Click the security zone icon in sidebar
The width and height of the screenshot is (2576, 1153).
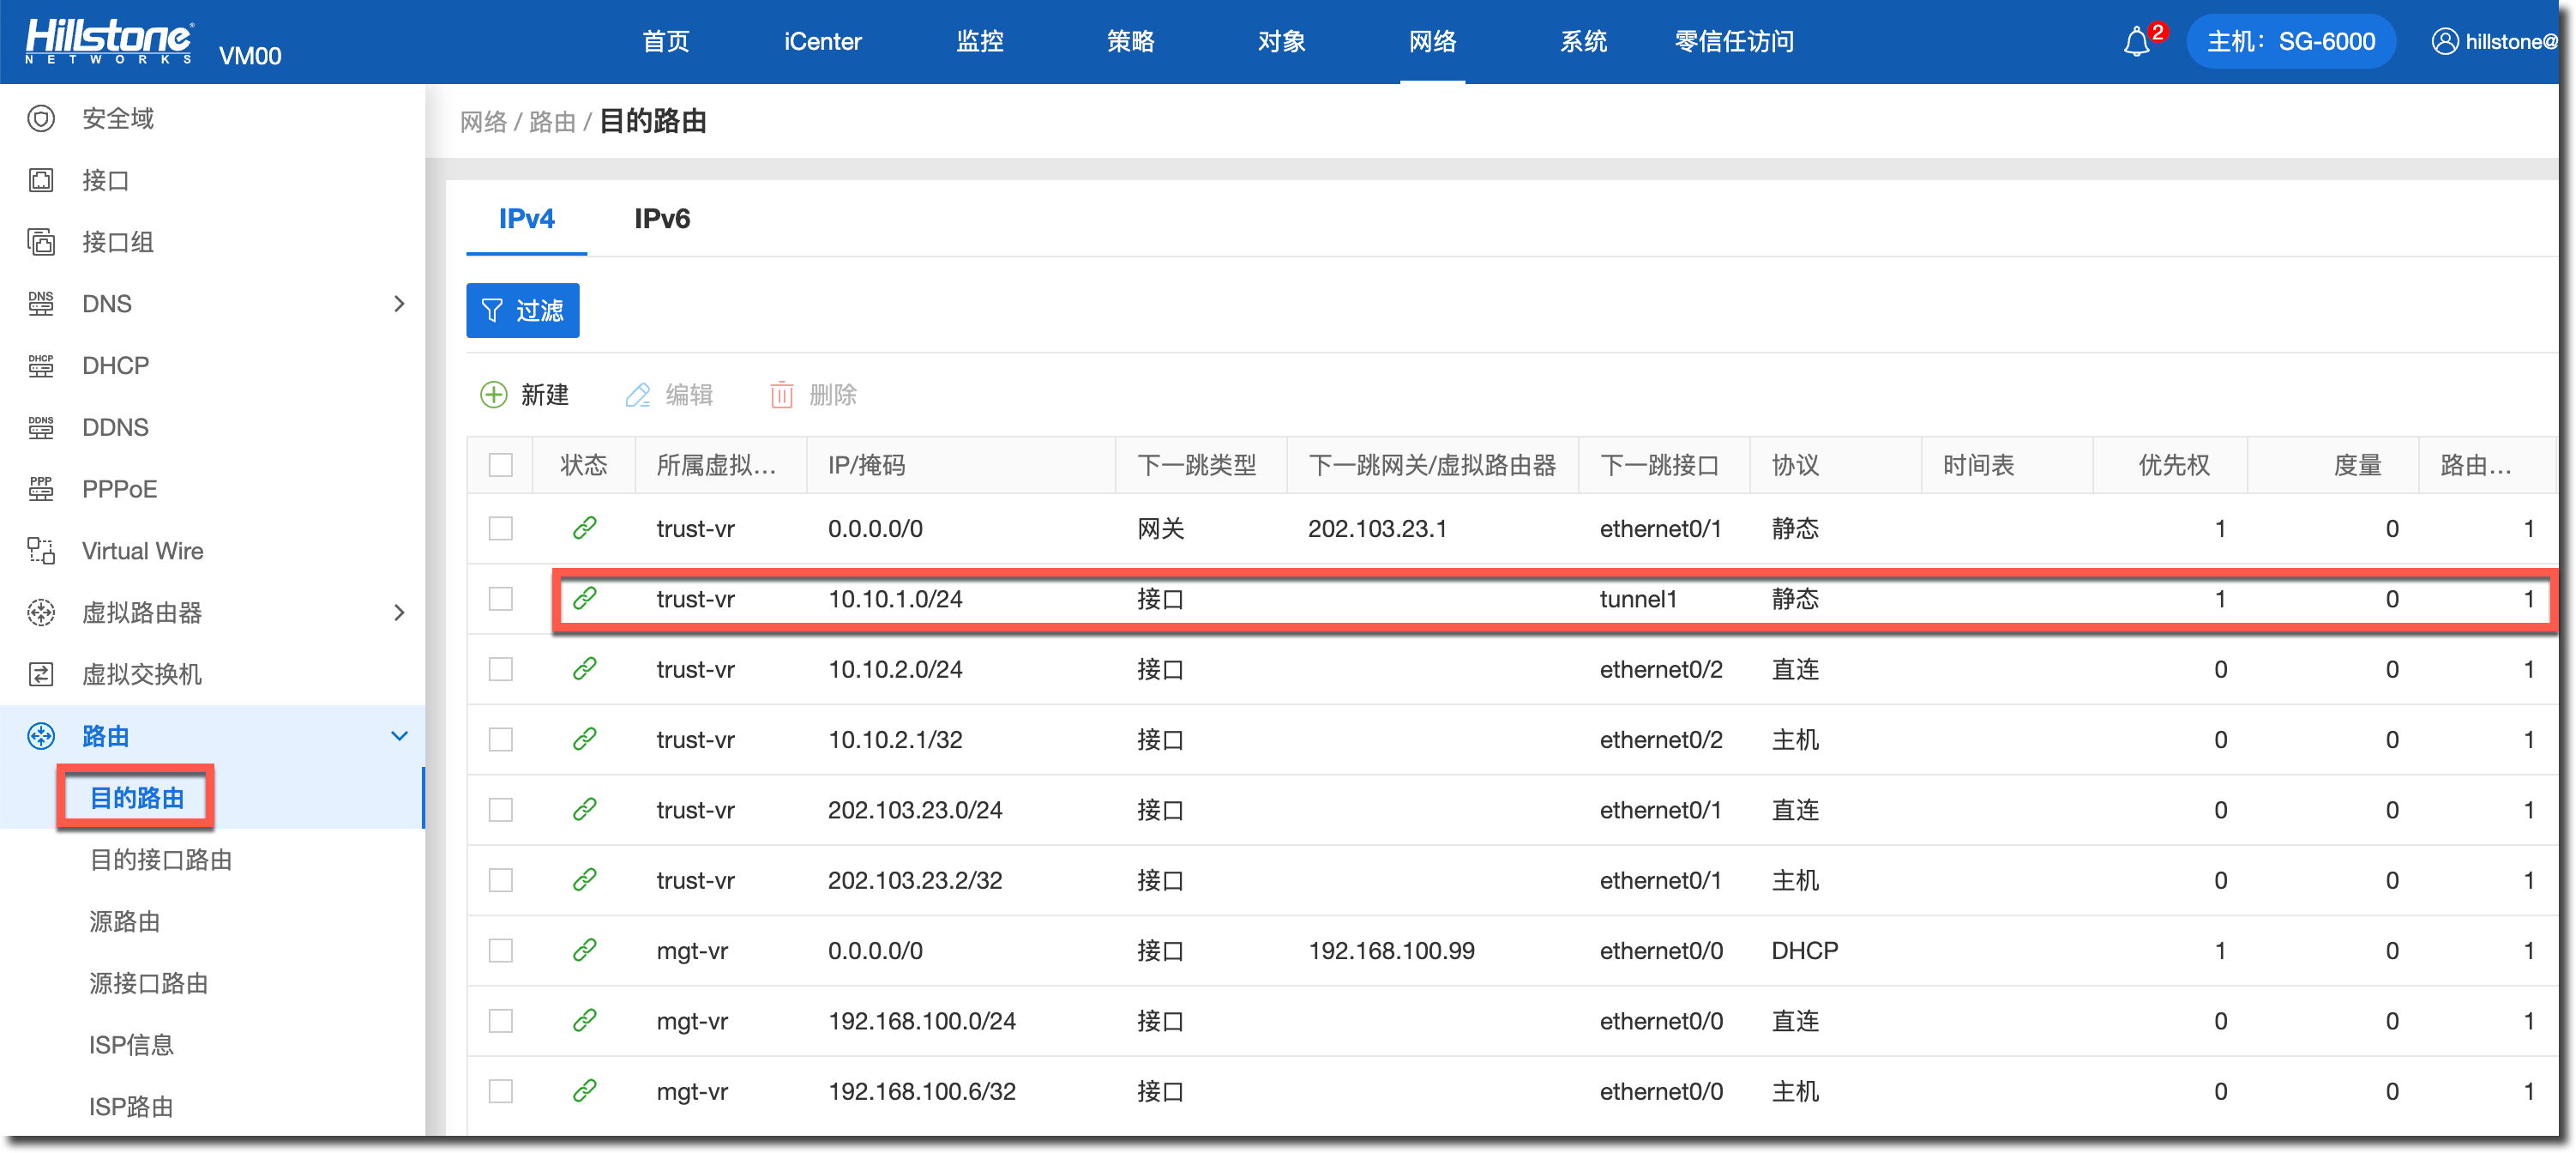click(x=41, y=119)
